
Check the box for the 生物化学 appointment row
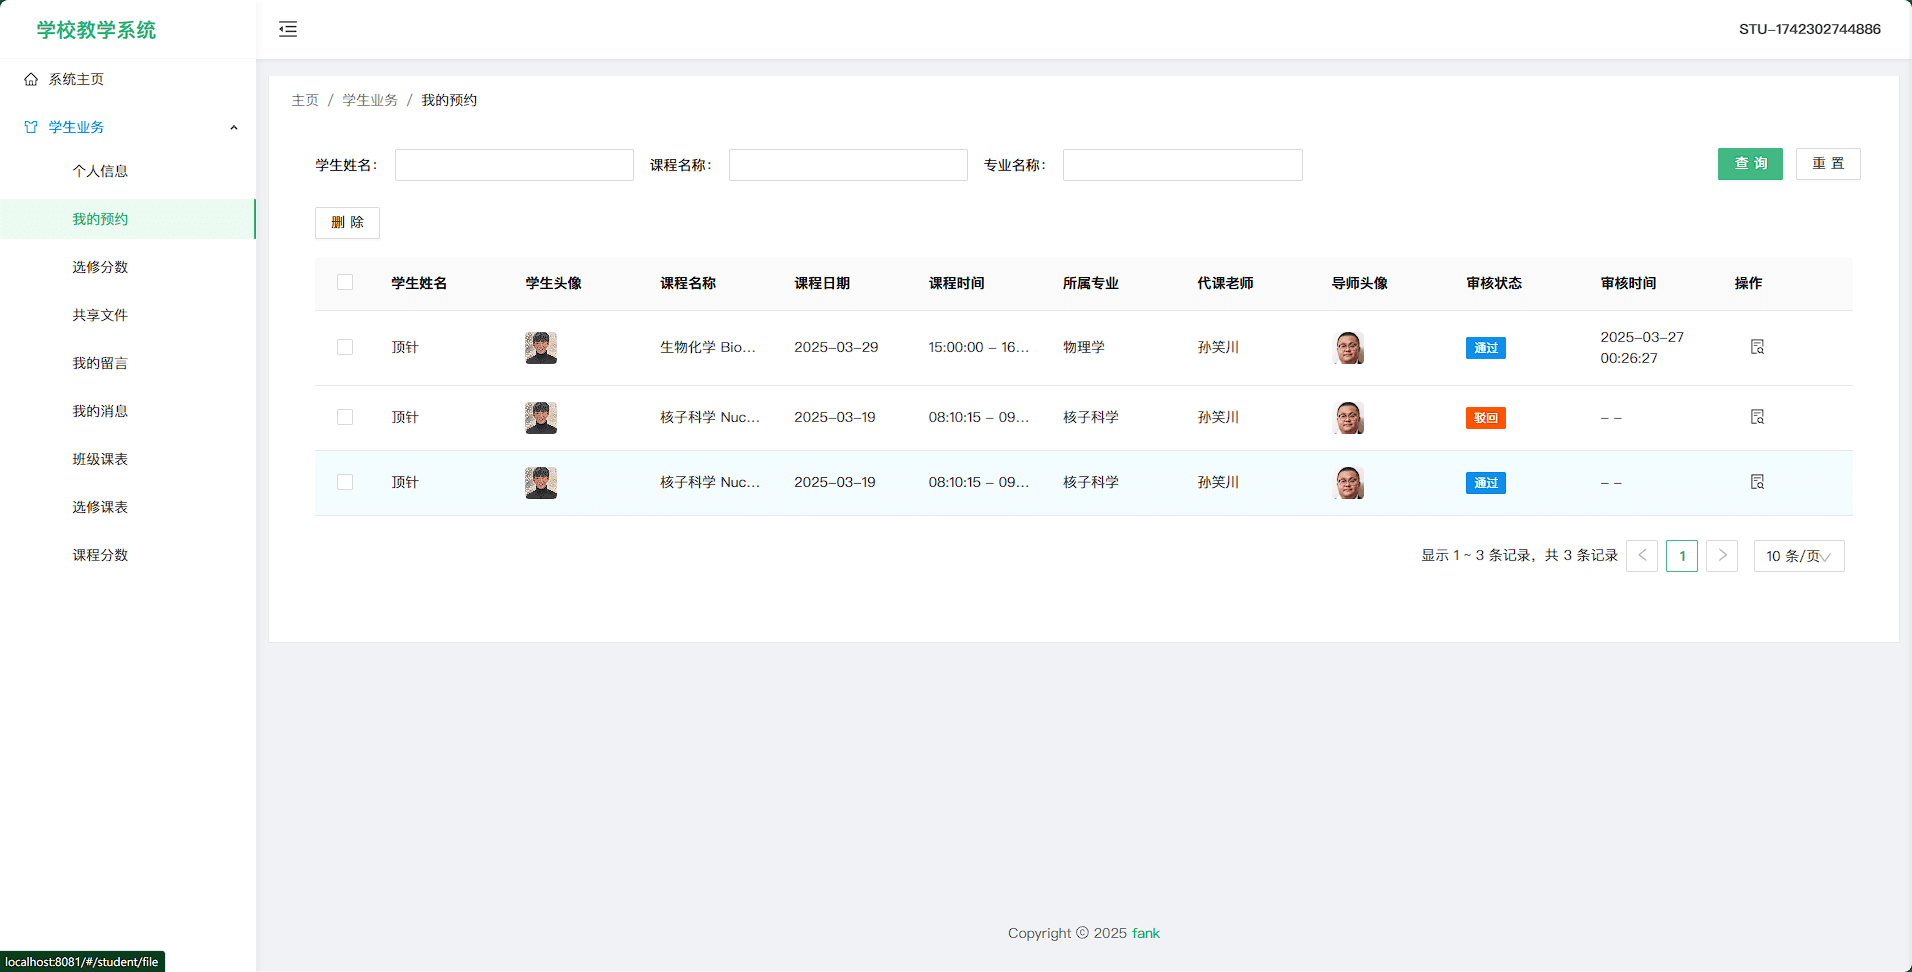tap(345, 347)
